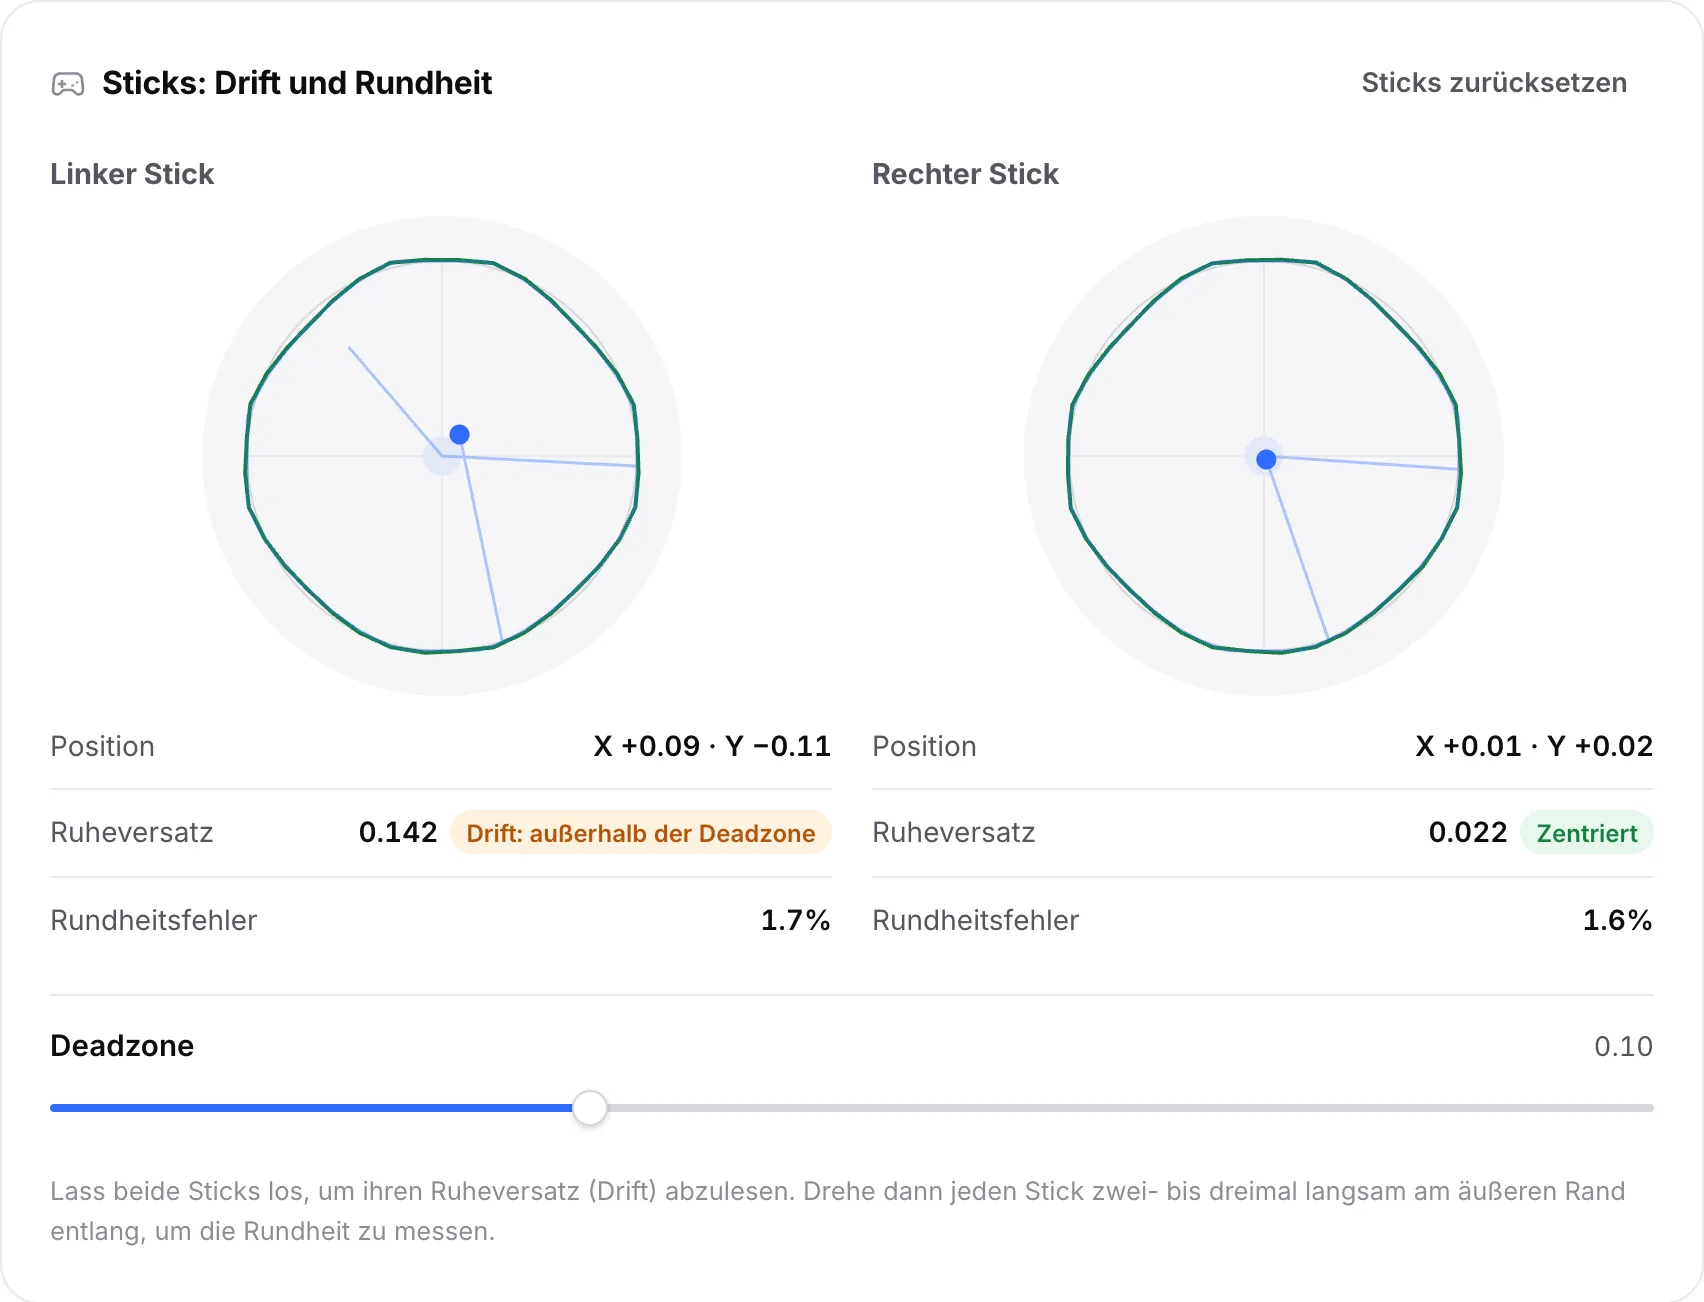The width and height of the screenshot is (1704, 1302).
Task: Click the 'Sticks: Drift und Rundheit' title
Action: pos(297,83)
